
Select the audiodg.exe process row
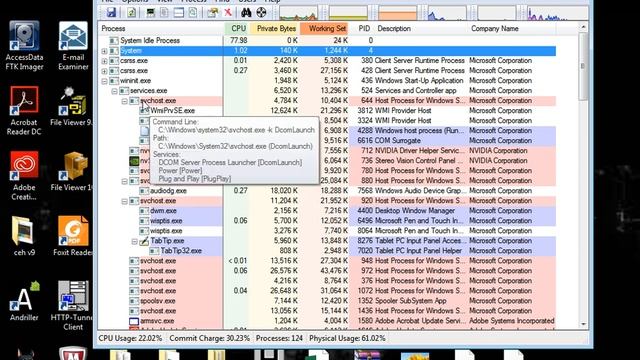pyautogui.click(x=327, y=191)
